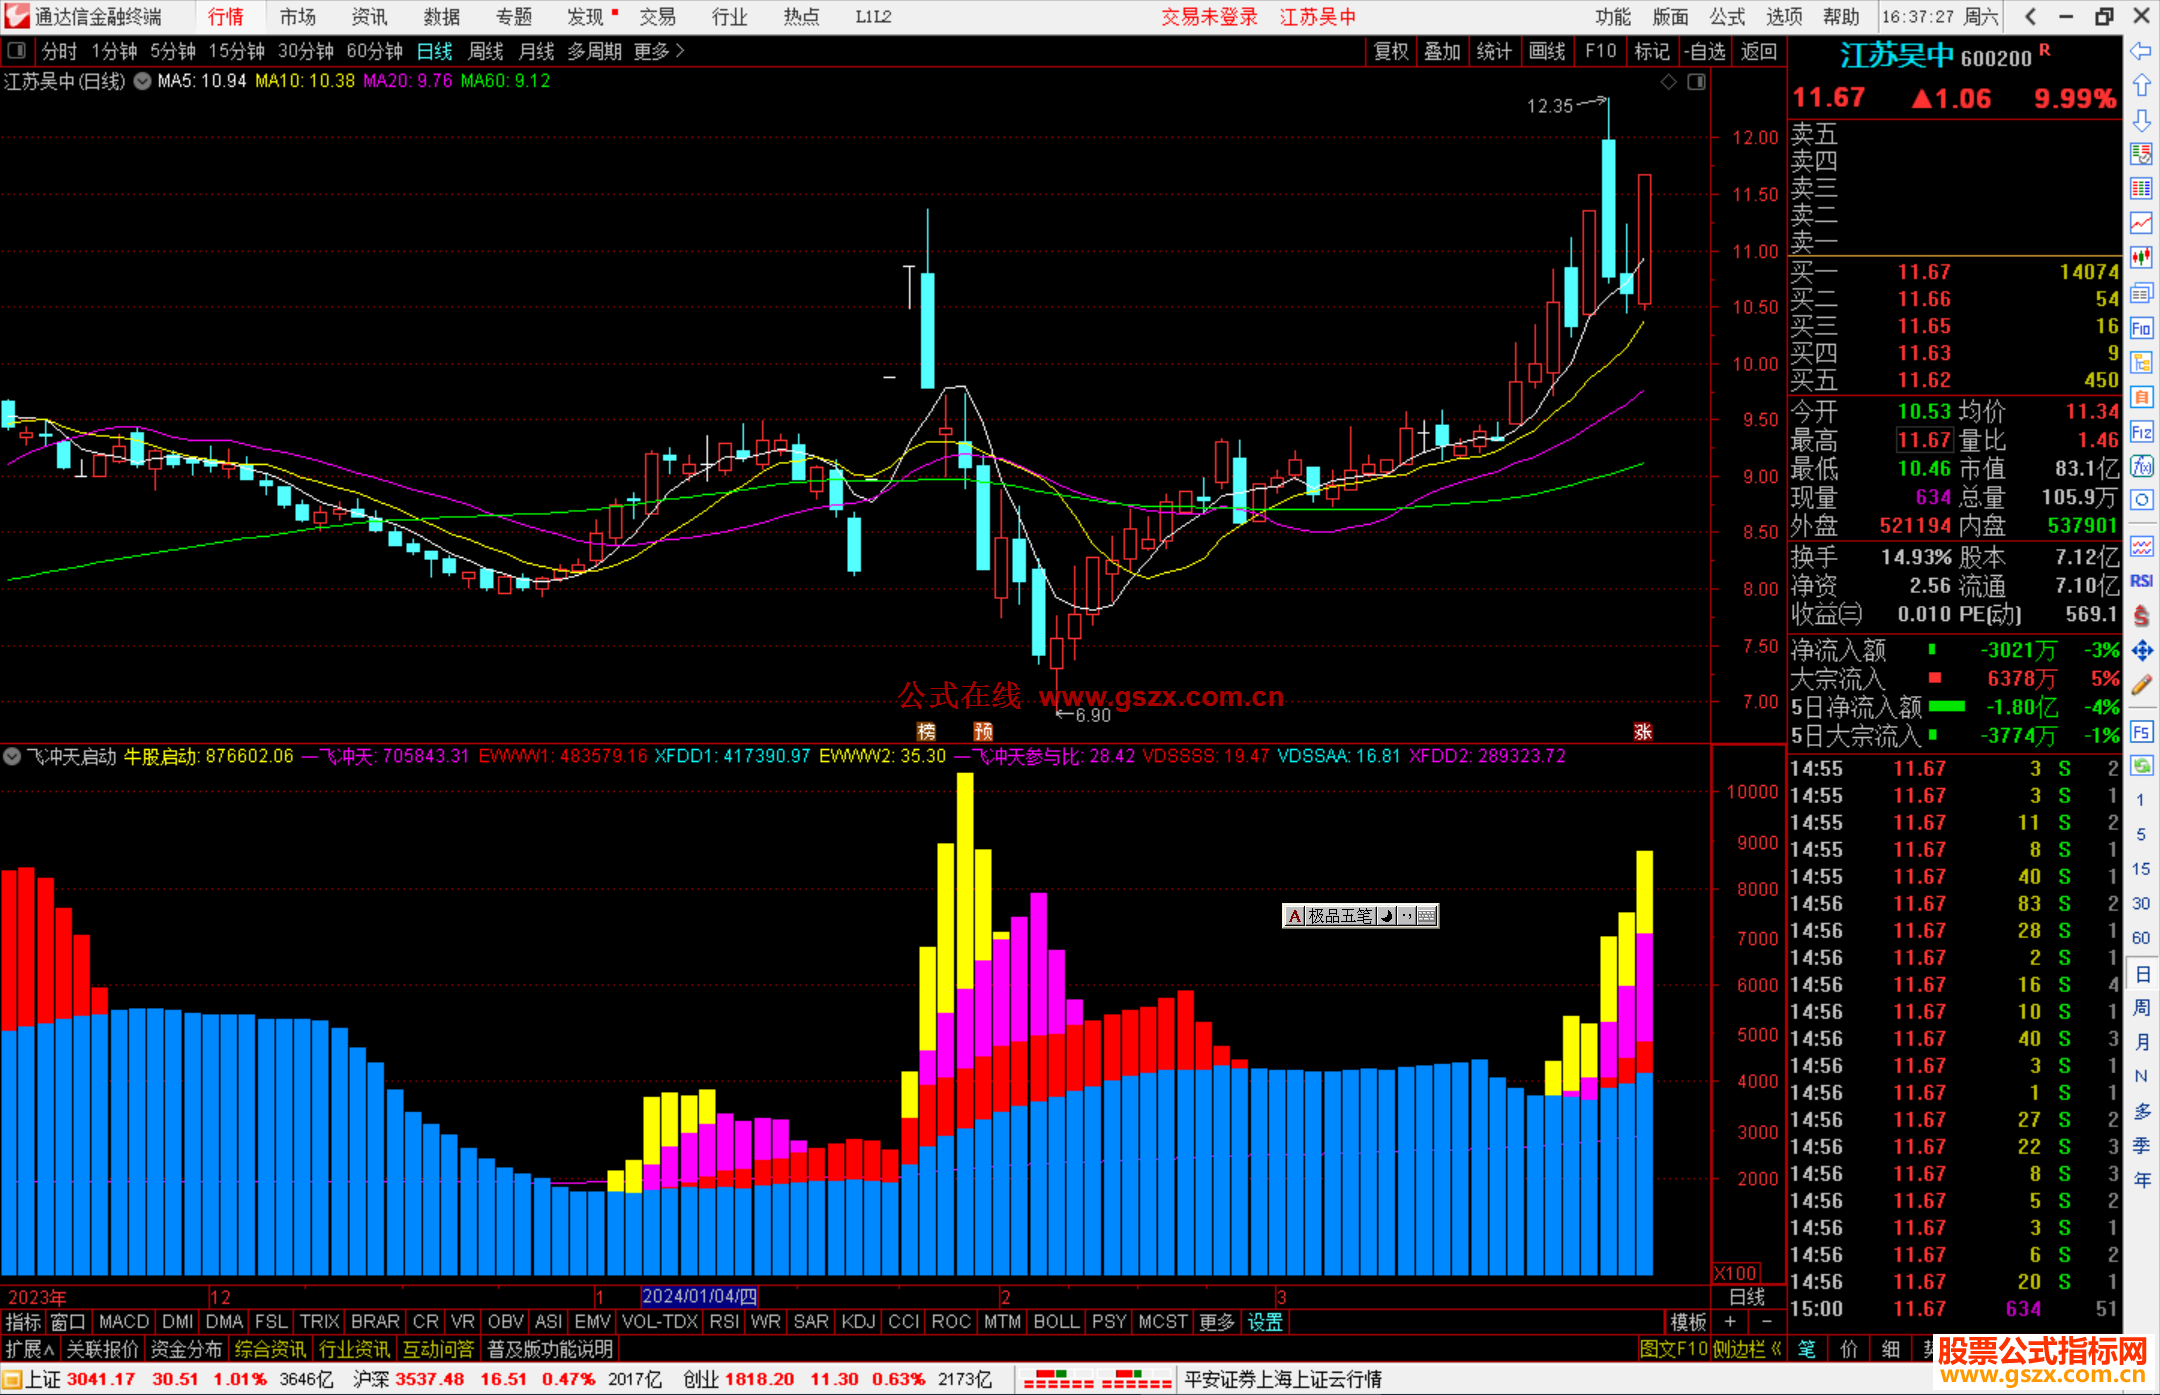The image size is (2160, 1395).
Task: Toggle panel layout icon left of 分时
Action: 17,51
